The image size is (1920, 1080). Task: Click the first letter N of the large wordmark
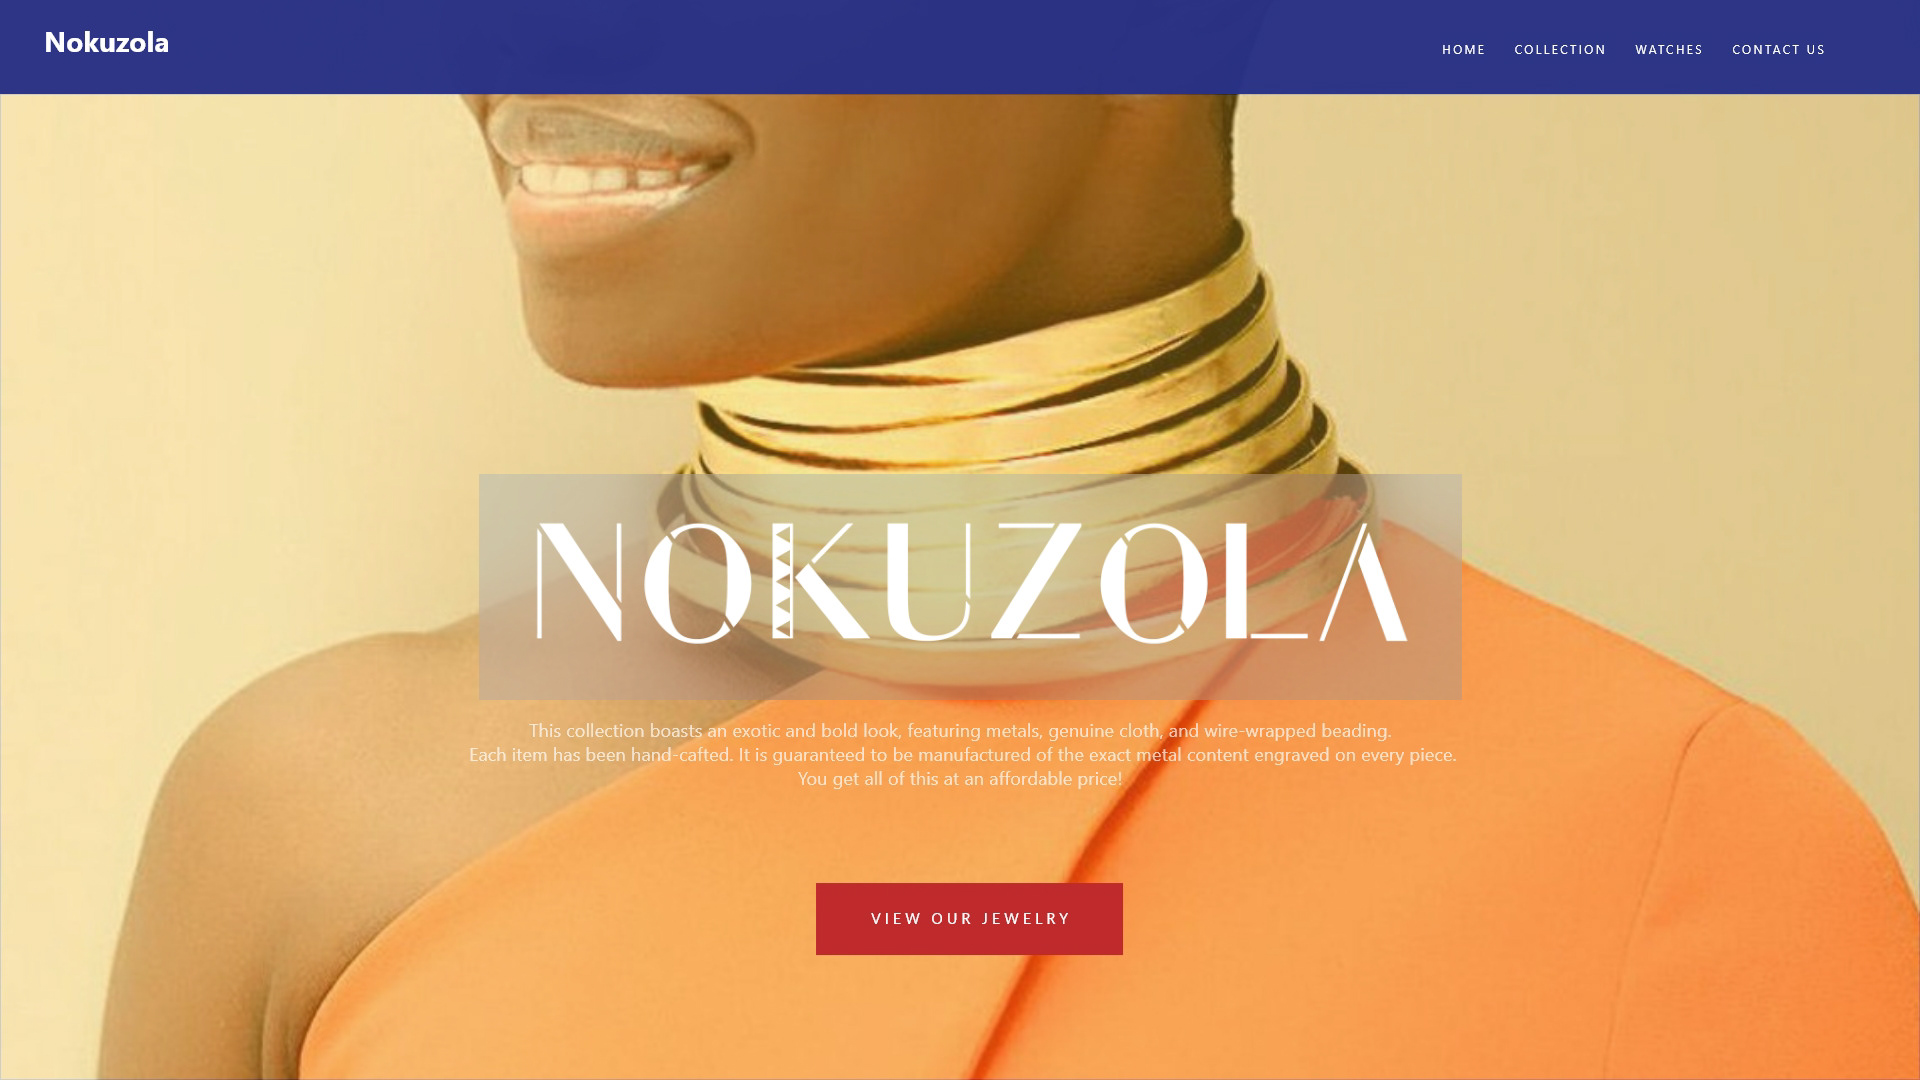point(579,581)
